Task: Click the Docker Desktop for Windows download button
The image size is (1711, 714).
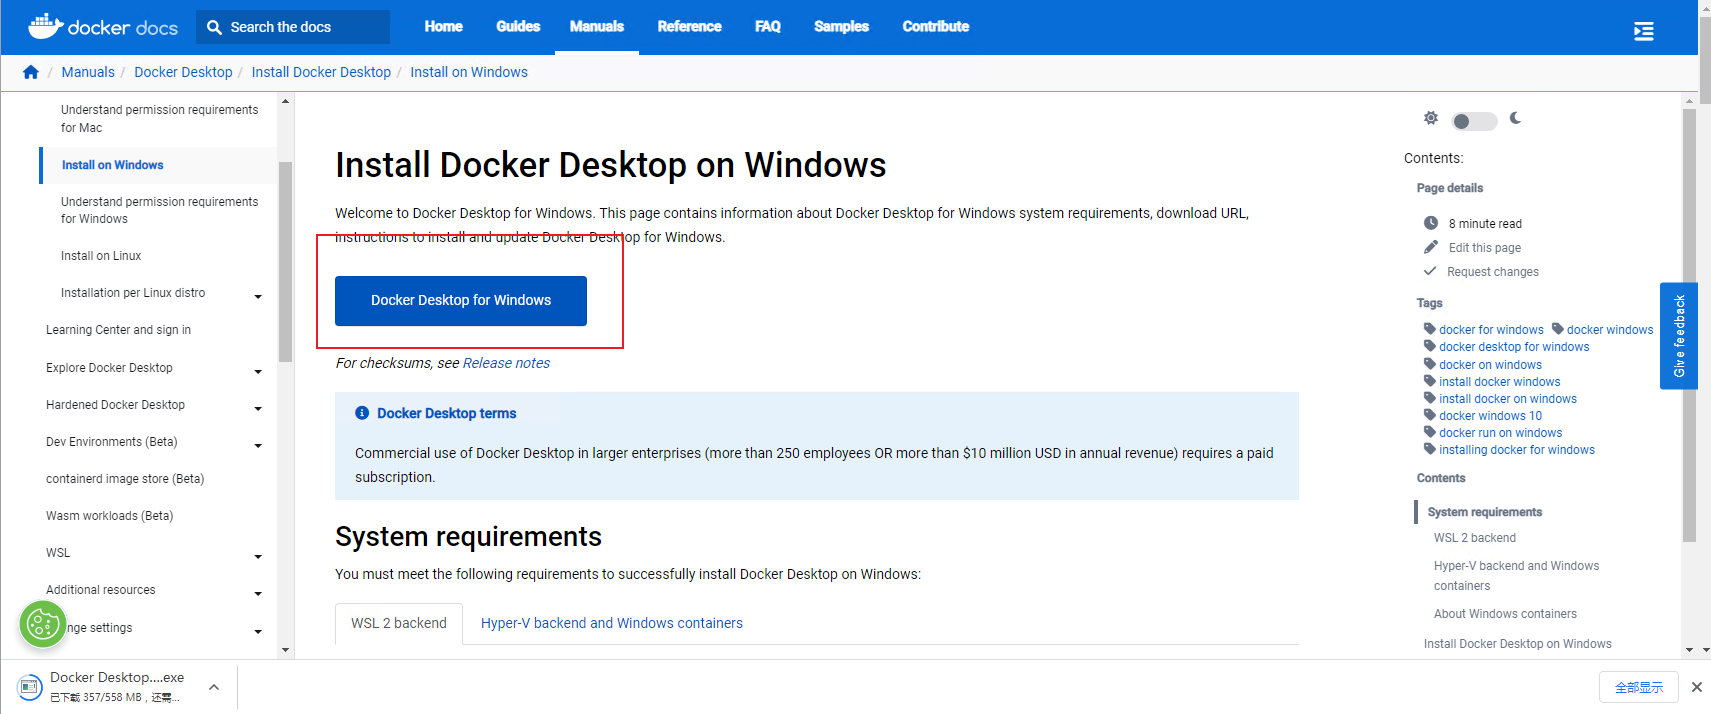Action: coord(461,300)
